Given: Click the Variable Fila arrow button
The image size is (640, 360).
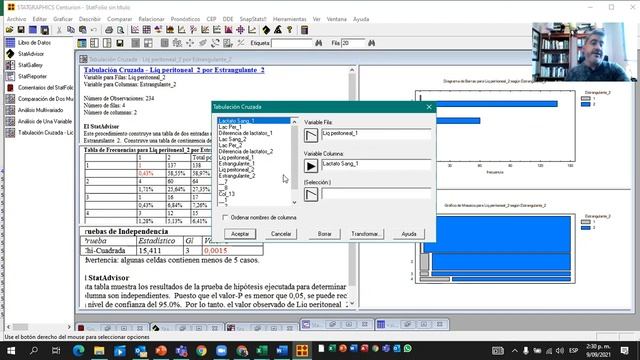Looking at the screenshot, I should 311,135.
